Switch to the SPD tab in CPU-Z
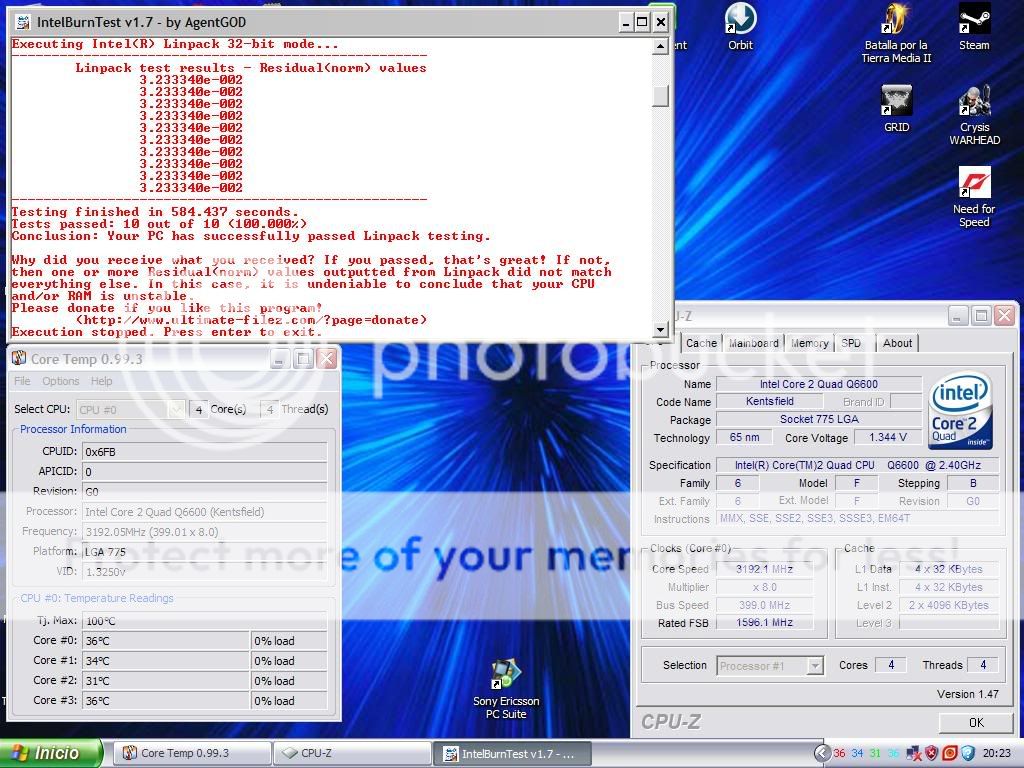 851,343
